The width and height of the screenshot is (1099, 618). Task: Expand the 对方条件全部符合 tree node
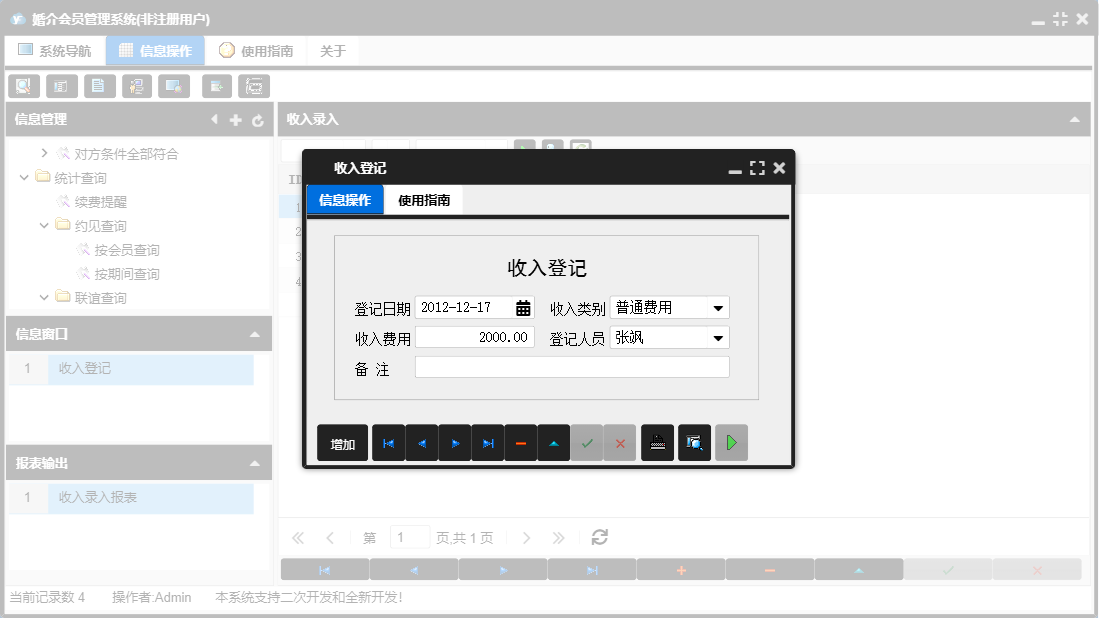coord(44,153)
